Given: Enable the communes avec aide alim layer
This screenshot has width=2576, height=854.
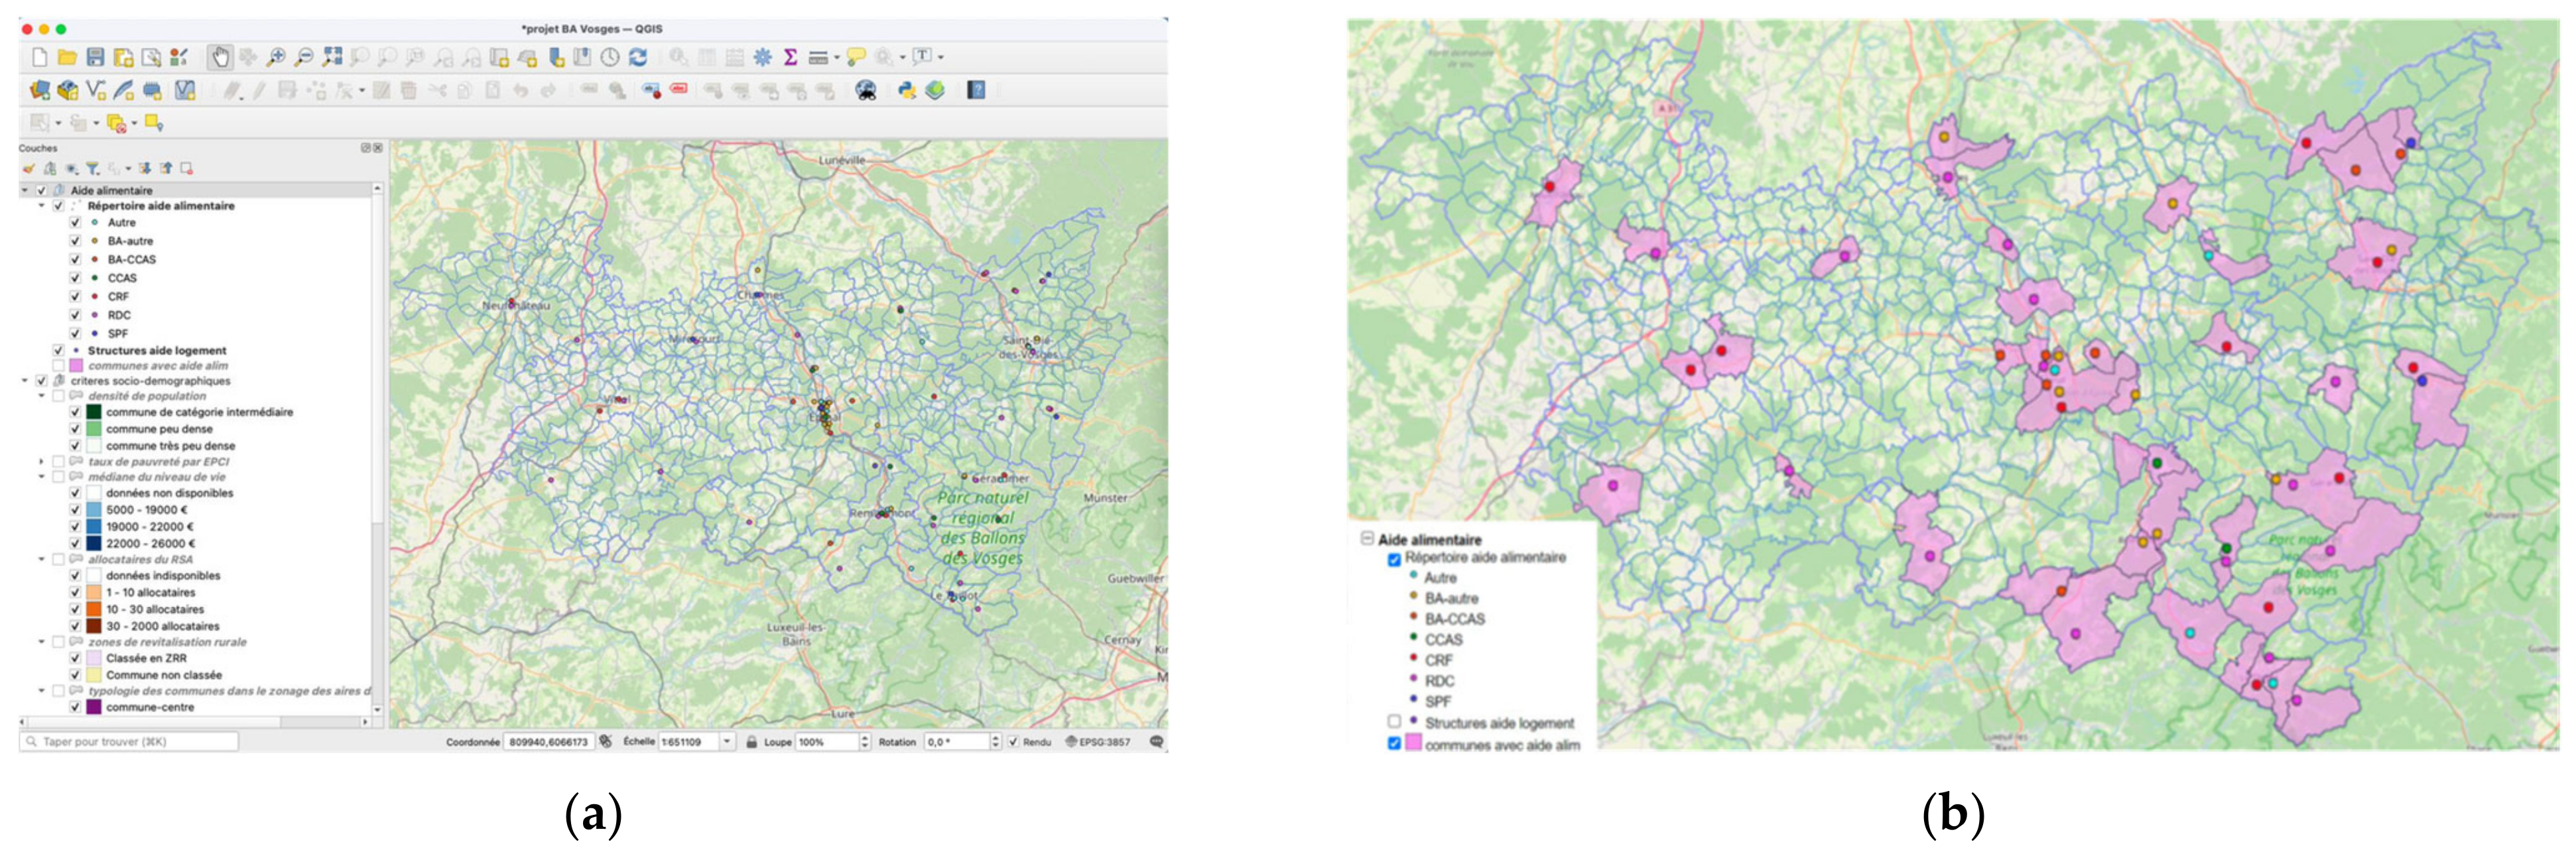Looking at the screenshot, I should [x=59, y=366].
